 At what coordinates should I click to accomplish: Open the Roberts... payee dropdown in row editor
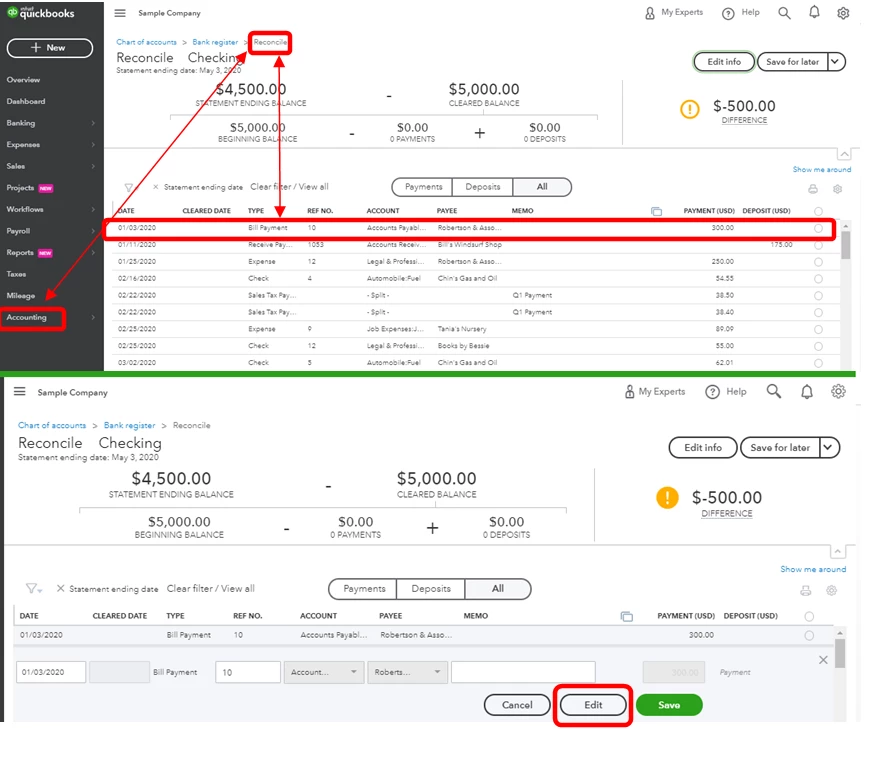click(407, 672)
